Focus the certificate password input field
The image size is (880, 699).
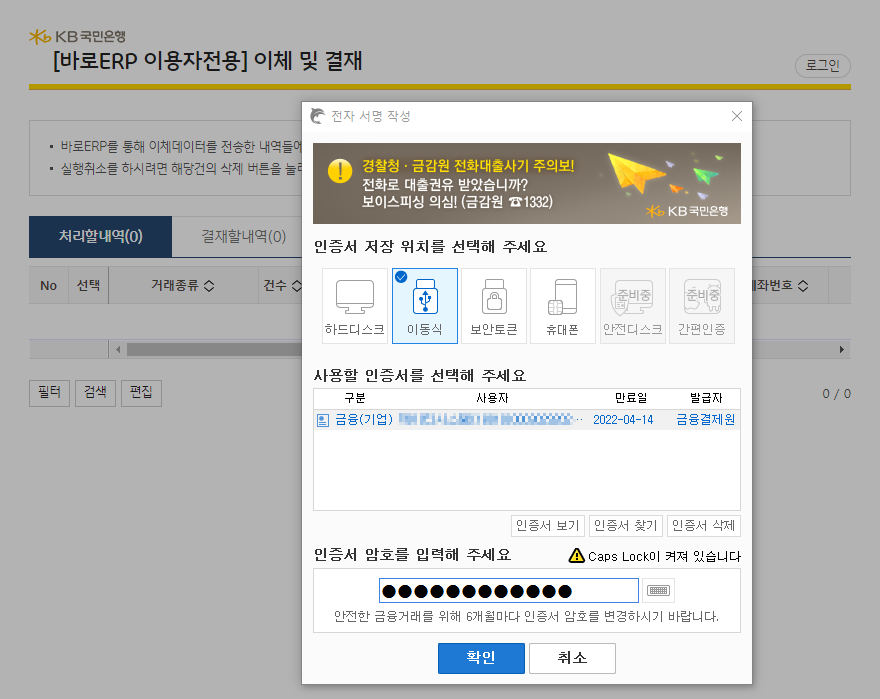click(508, 591)
